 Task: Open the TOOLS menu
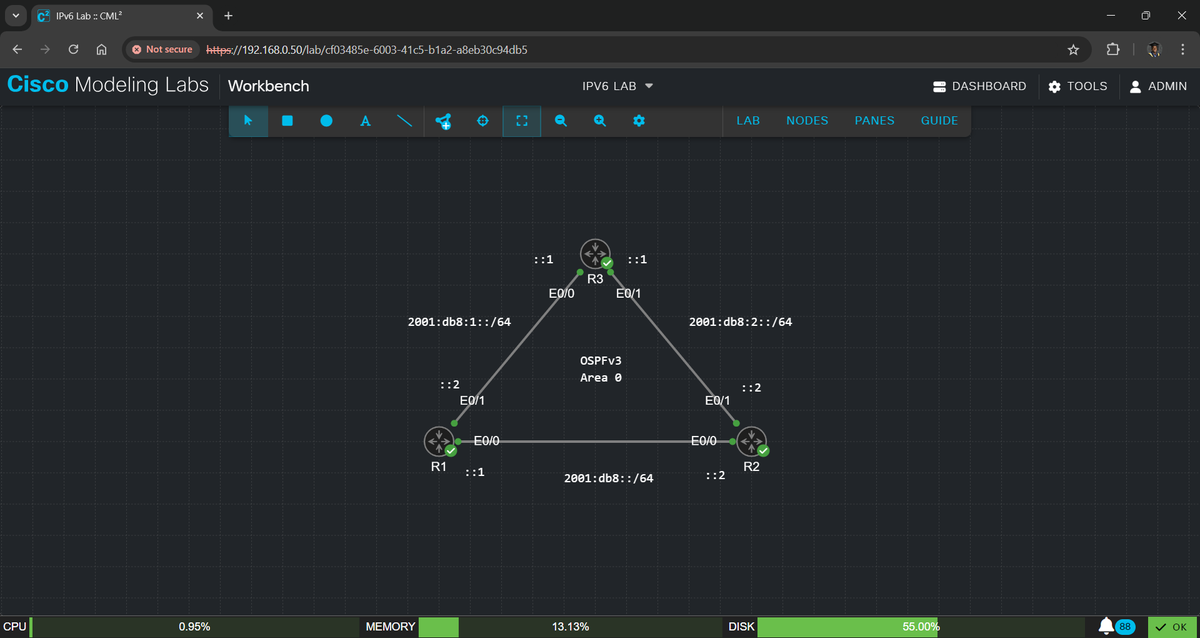[1077, 86]
